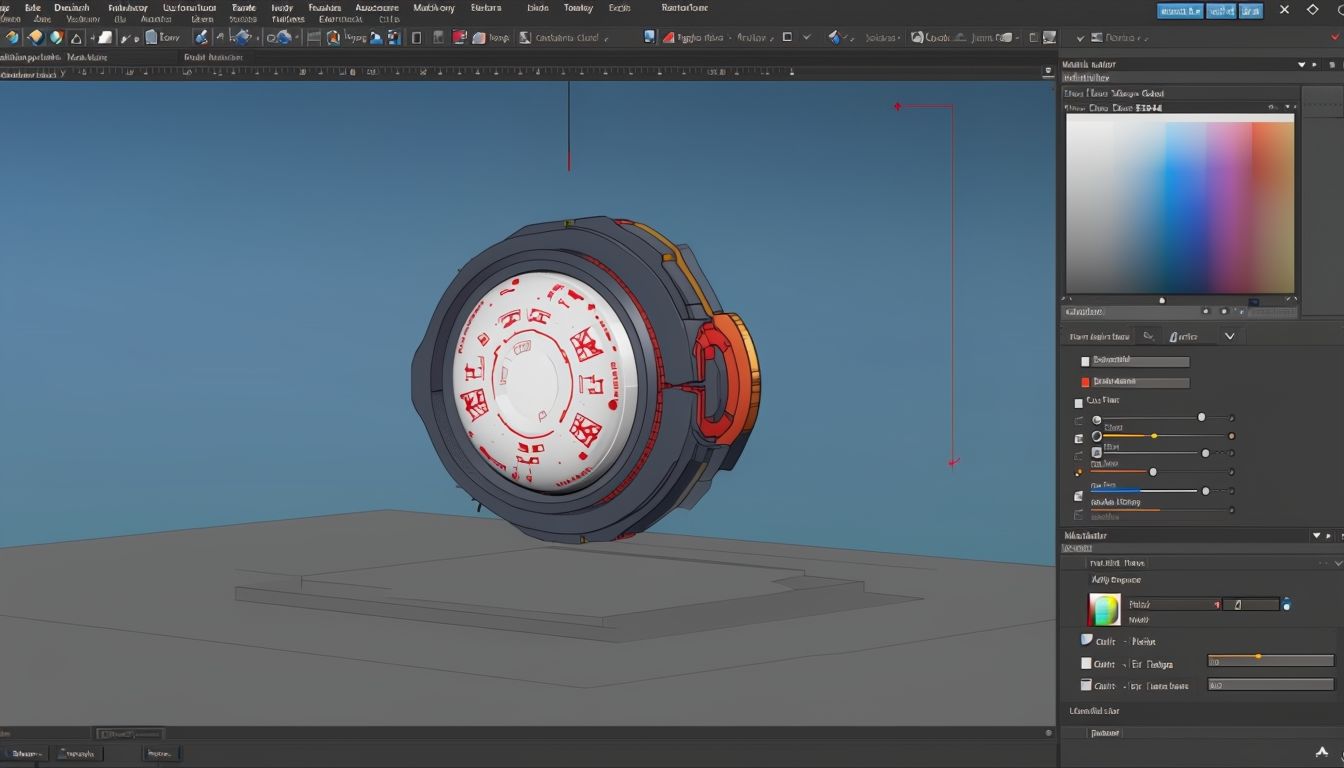This screenshot has width=1344, height=768.
Task: Click the horizontal scrollbar below the viewport
Action: point(129,734)
